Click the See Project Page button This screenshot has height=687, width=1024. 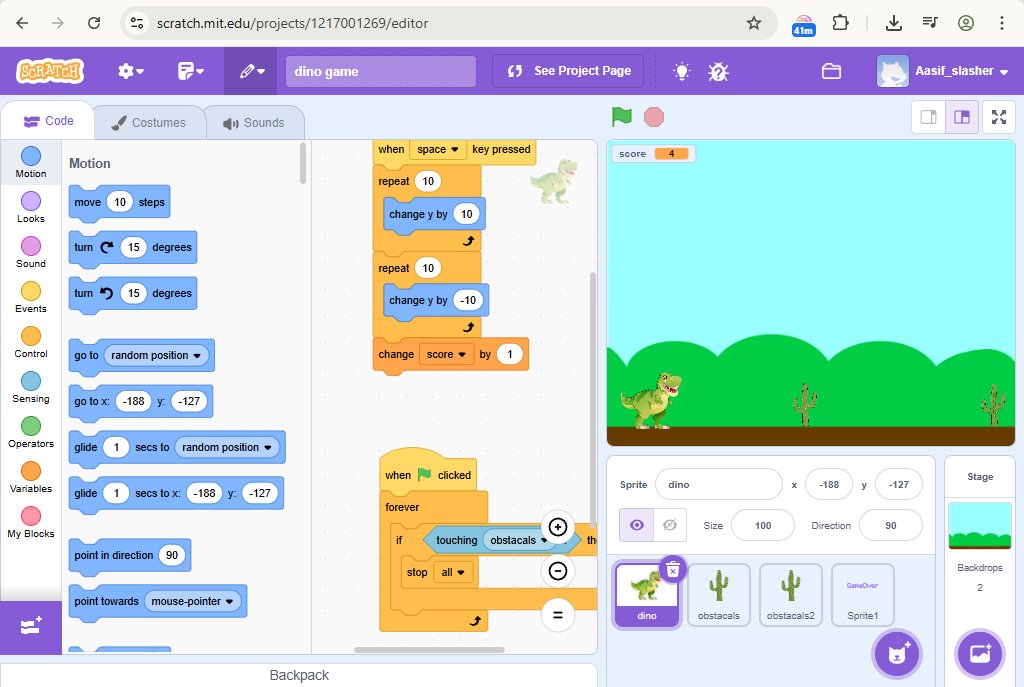567,71
